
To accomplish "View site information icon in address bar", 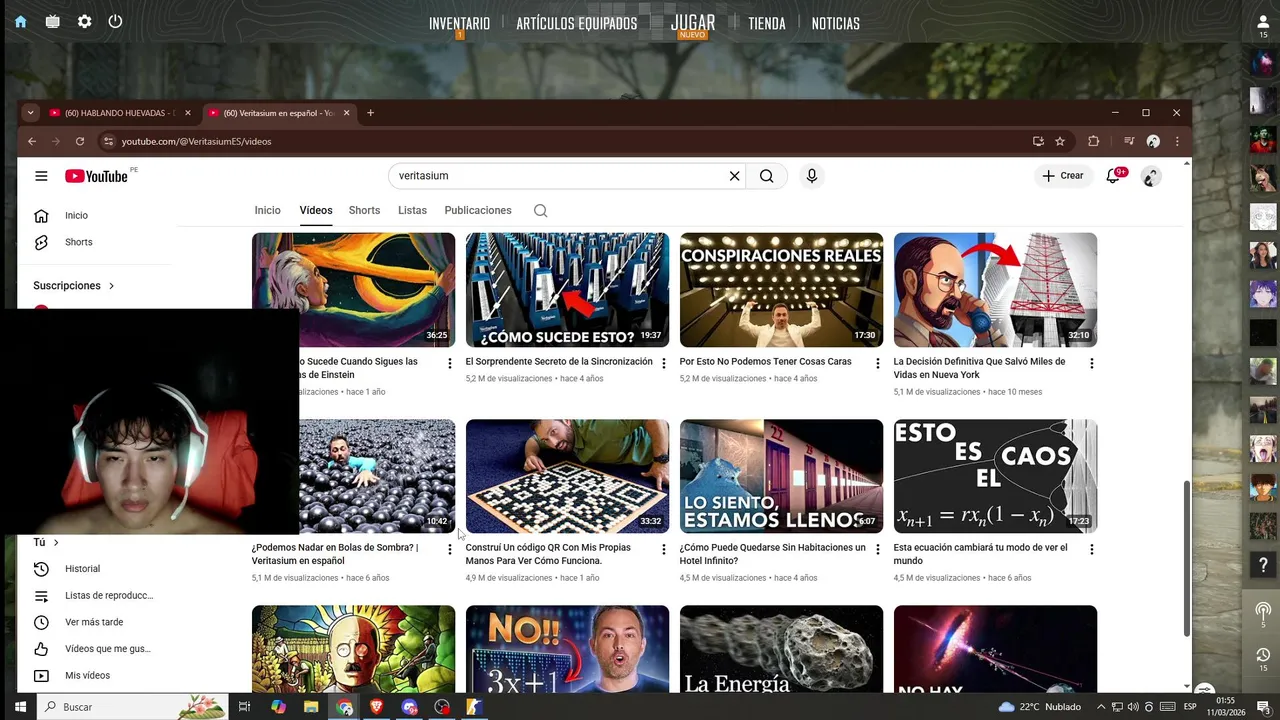I will click(x=107, y=141).
